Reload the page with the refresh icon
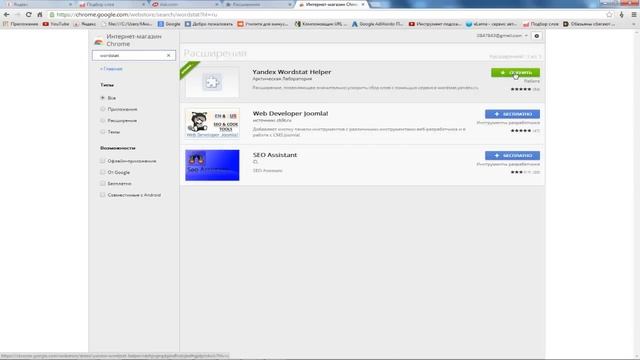 (x=29, y=15)
